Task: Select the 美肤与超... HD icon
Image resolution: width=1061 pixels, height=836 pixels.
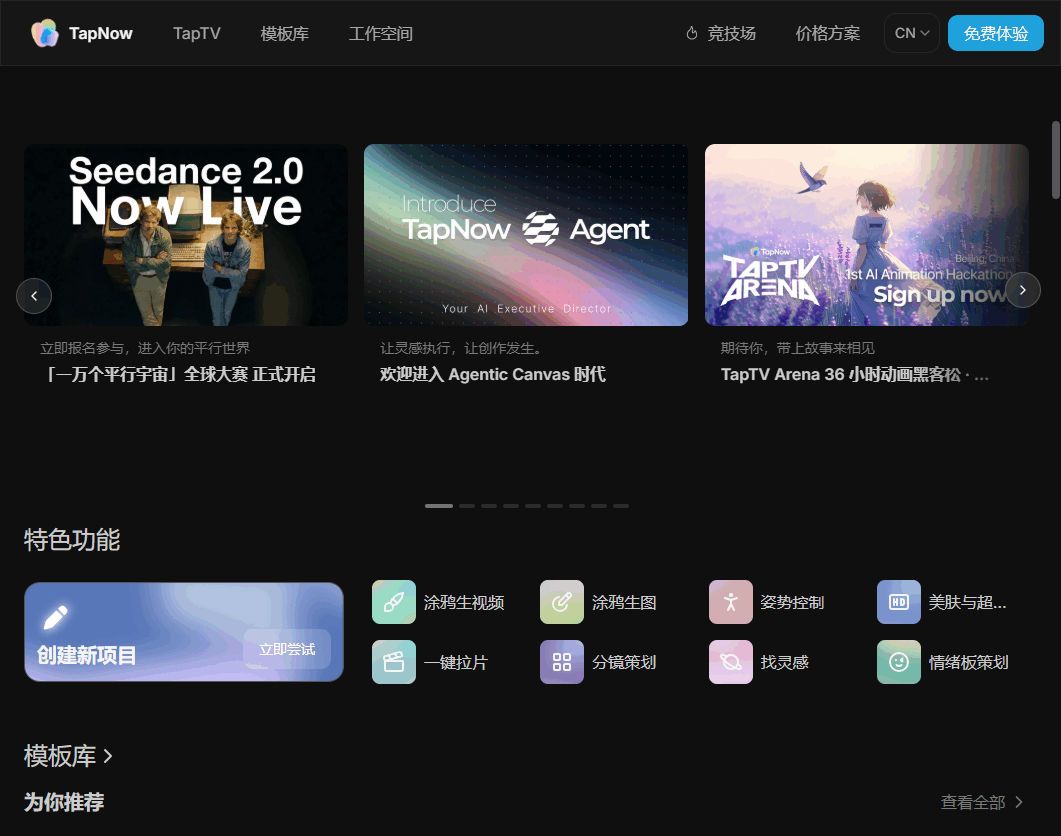Action: pos(899,602)
